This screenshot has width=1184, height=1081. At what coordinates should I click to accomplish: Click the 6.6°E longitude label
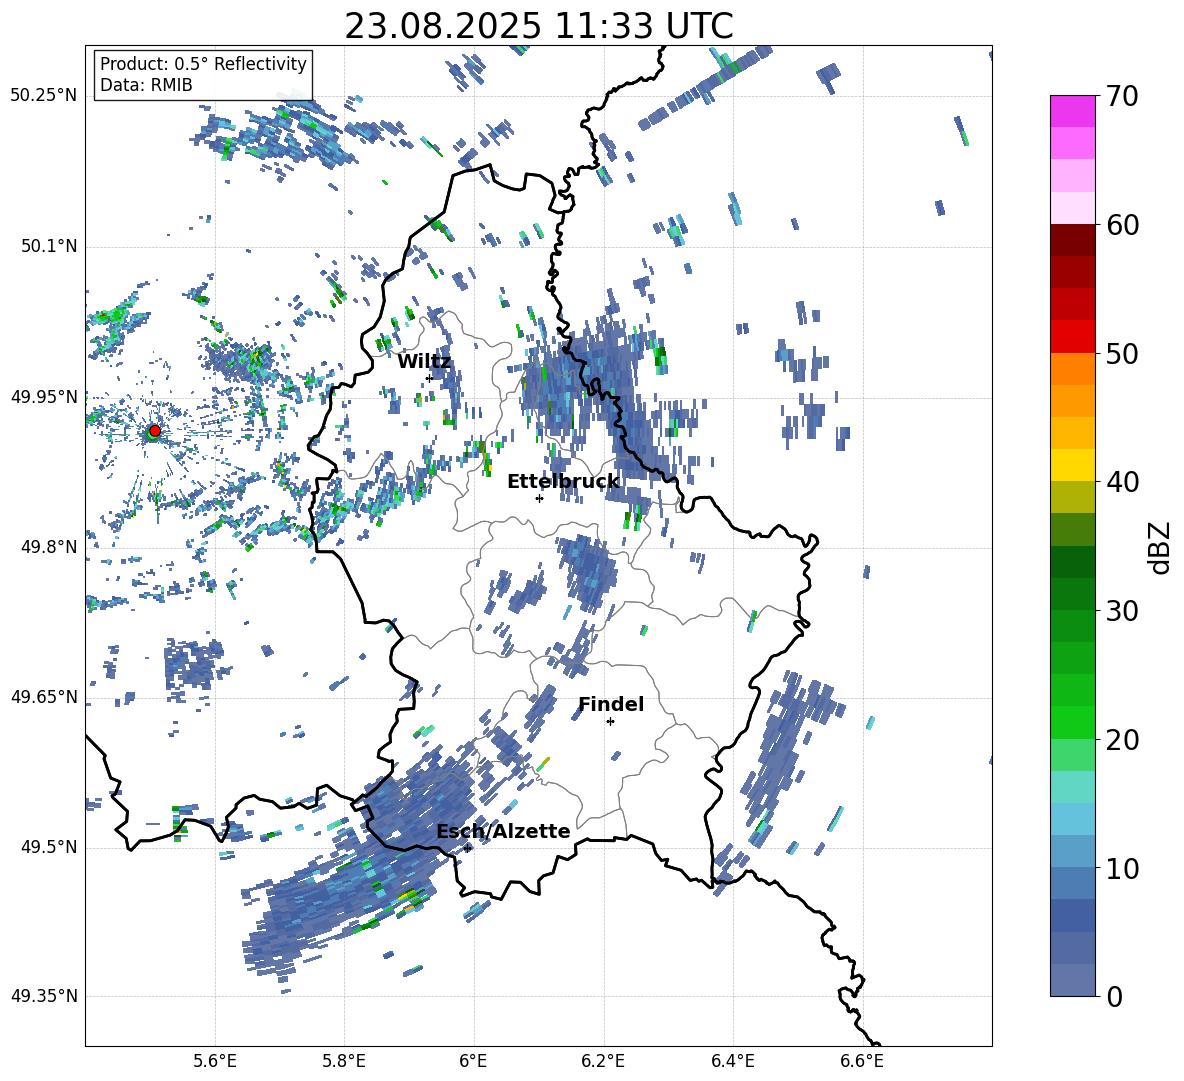tap(862, 1061)
